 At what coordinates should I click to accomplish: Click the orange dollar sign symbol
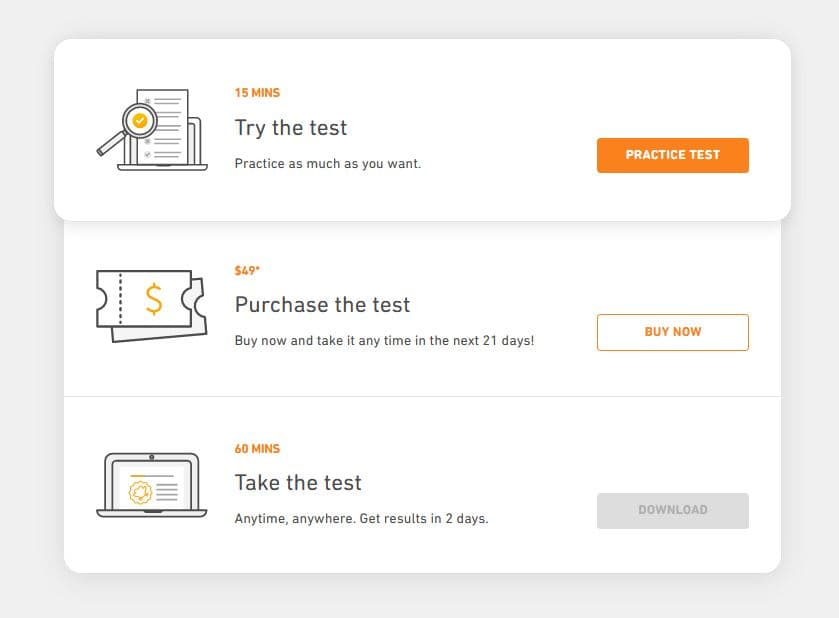coord(154,299)
